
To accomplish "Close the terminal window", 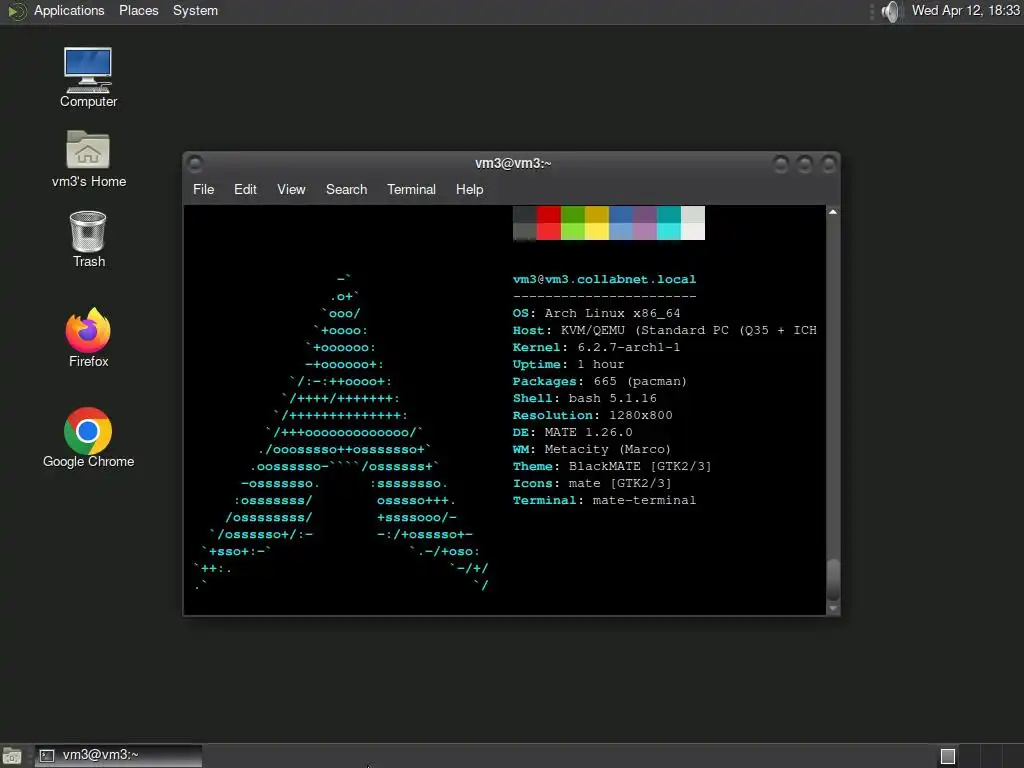I will point(828,164).
